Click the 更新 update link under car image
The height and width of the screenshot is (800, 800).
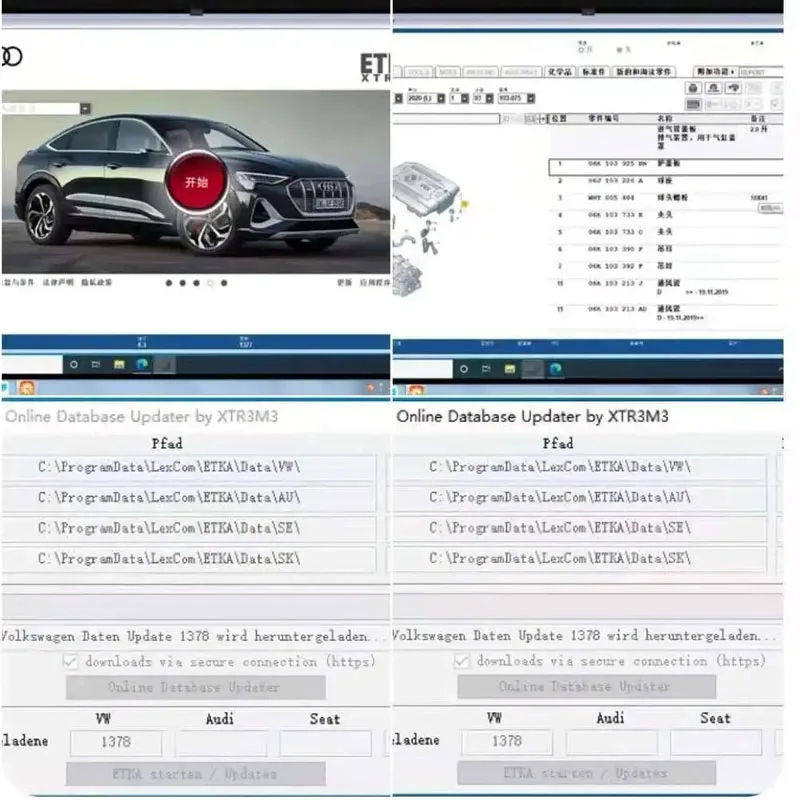tap(344, 282)
